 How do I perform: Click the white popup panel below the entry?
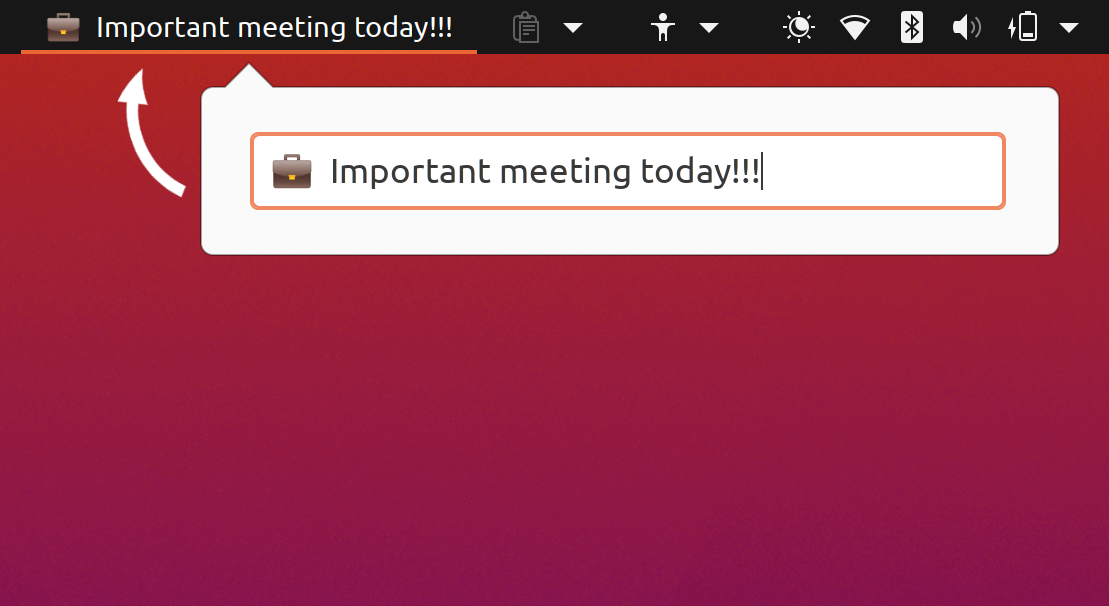point(629,231)
